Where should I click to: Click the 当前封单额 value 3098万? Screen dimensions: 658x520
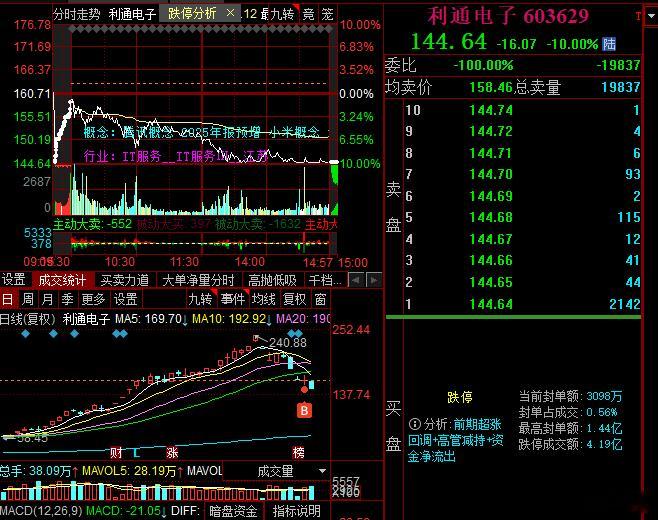(x=604, y=396)
